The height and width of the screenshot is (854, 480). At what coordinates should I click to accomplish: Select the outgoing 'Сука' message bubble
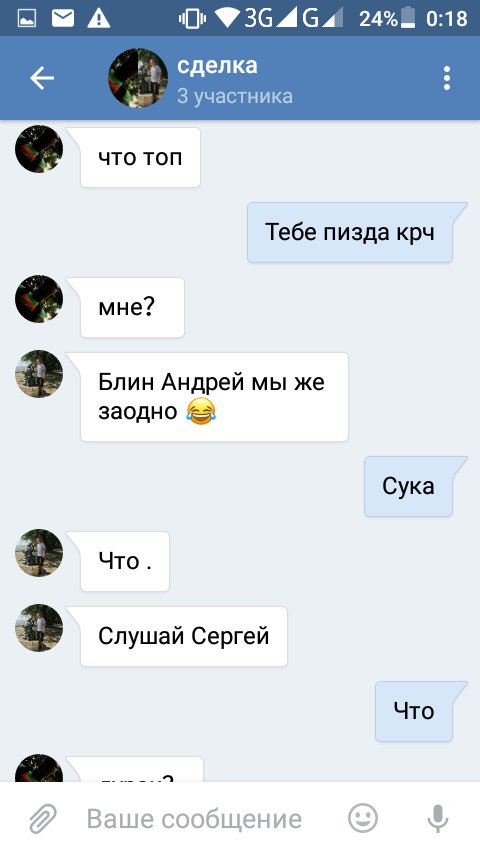click(409, 486)
